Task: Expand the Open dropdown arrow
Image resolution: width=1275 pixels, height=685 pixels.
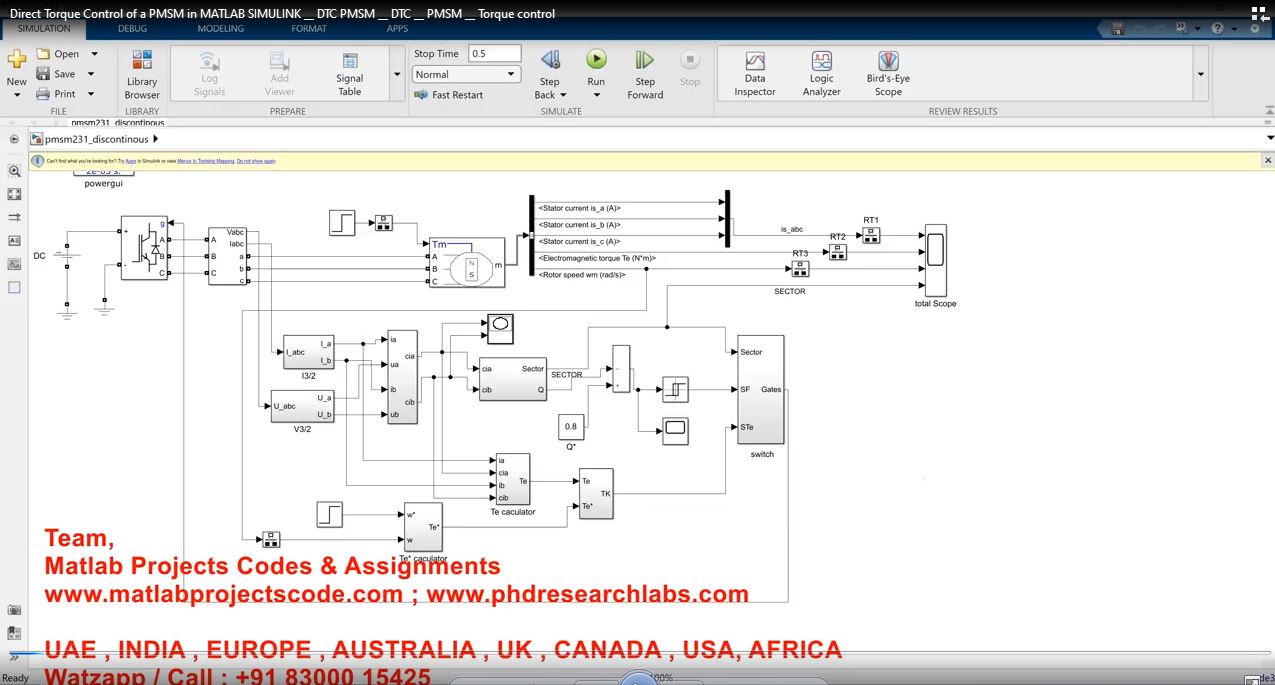Action: [x=94, y=54]
